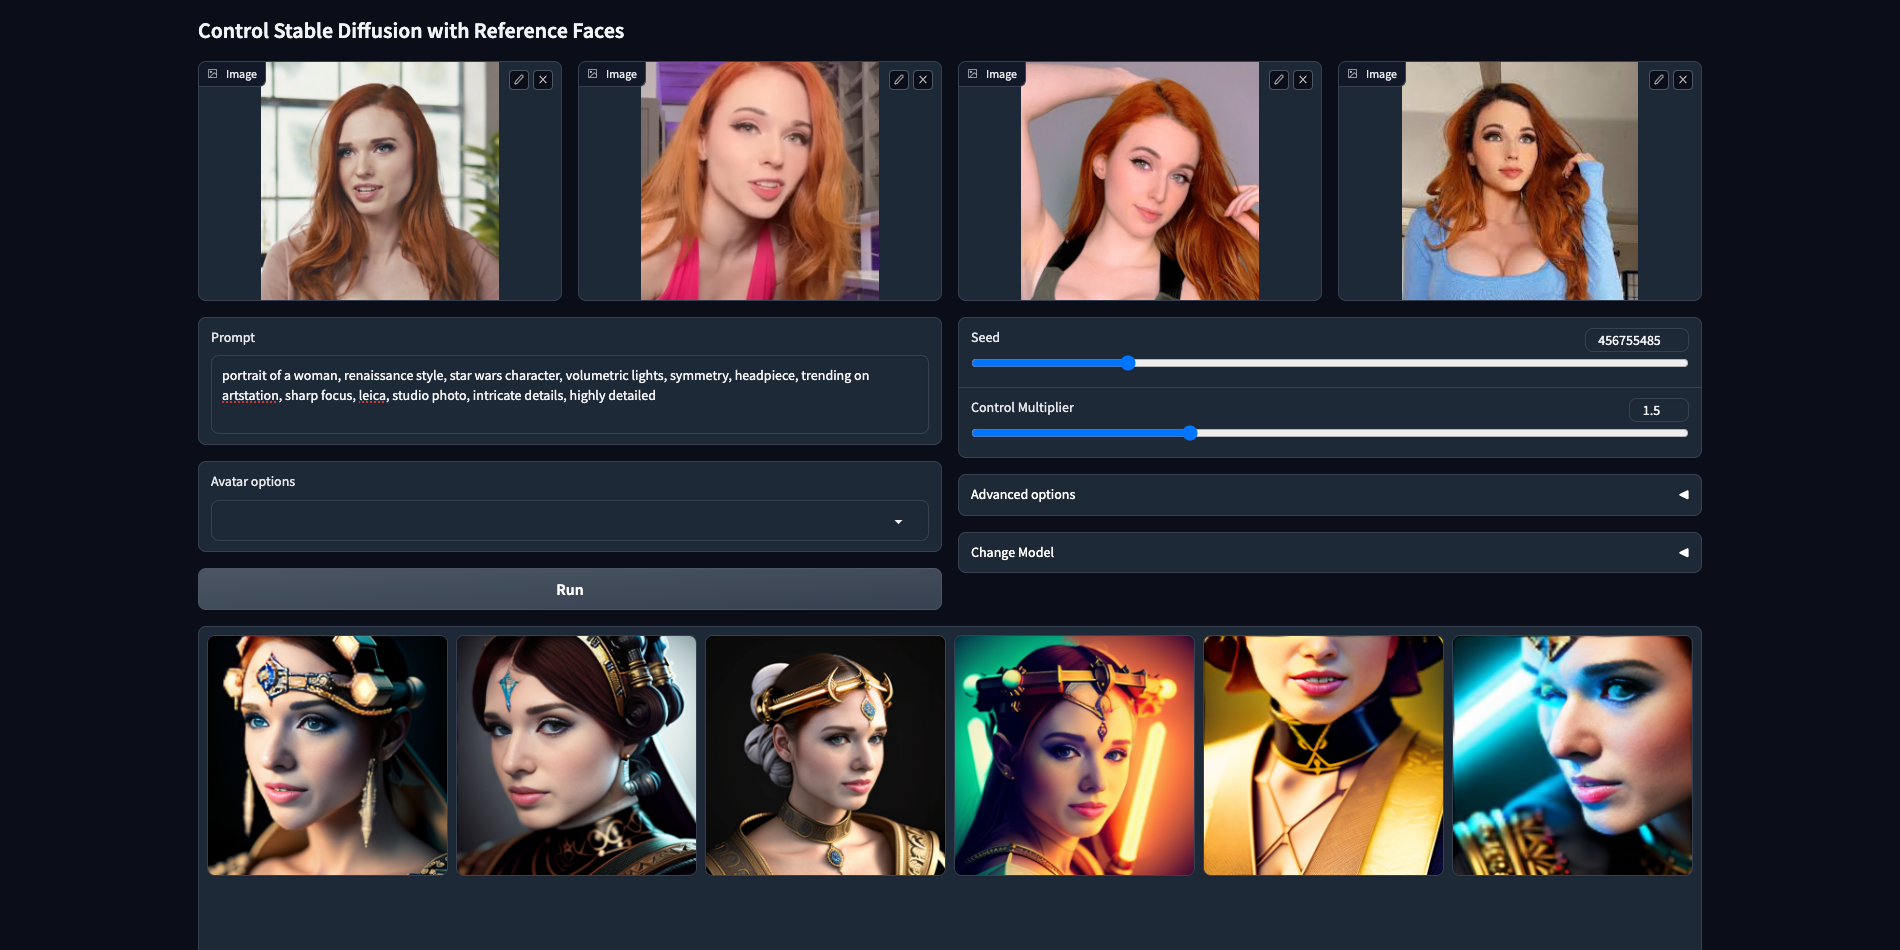Open the Avatar options dropdown
The width and height of the screenshot is (1900, 950).
[x=570, y=521]
